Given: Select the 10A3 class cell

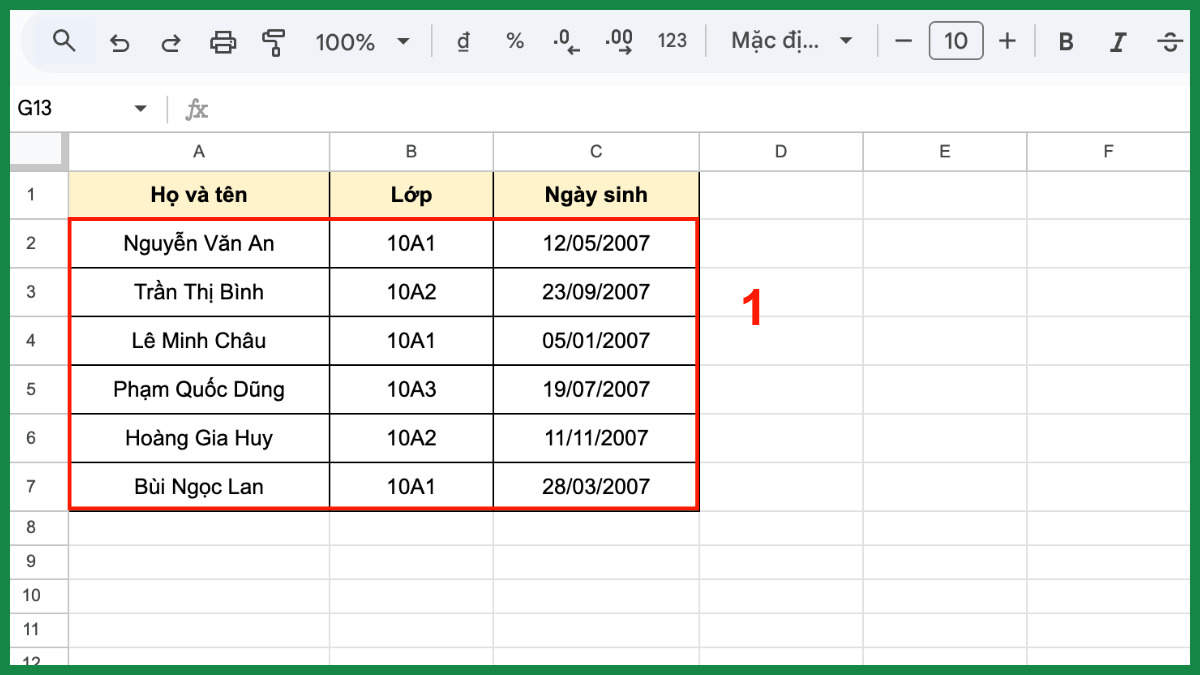Looking at the screenshot, I should click(x=411, y=389).
